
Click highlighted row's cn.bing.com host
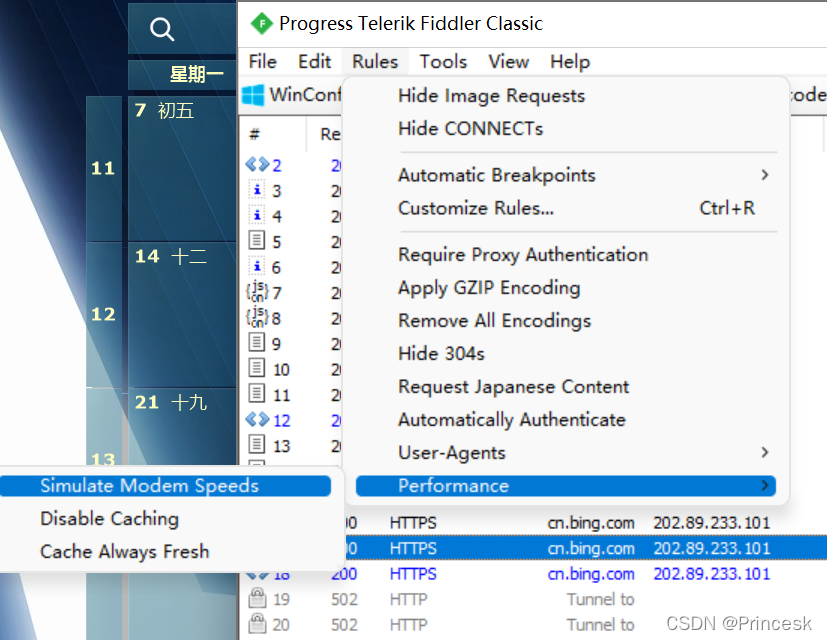tap(591, 548)
